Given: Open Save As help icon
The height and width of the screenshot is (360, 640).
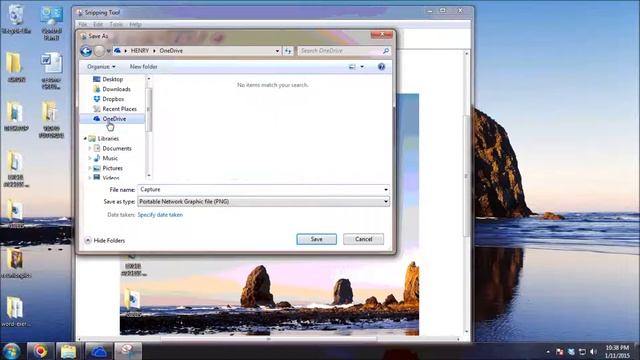Looking at the screenshot, I should tap(381, 67).
